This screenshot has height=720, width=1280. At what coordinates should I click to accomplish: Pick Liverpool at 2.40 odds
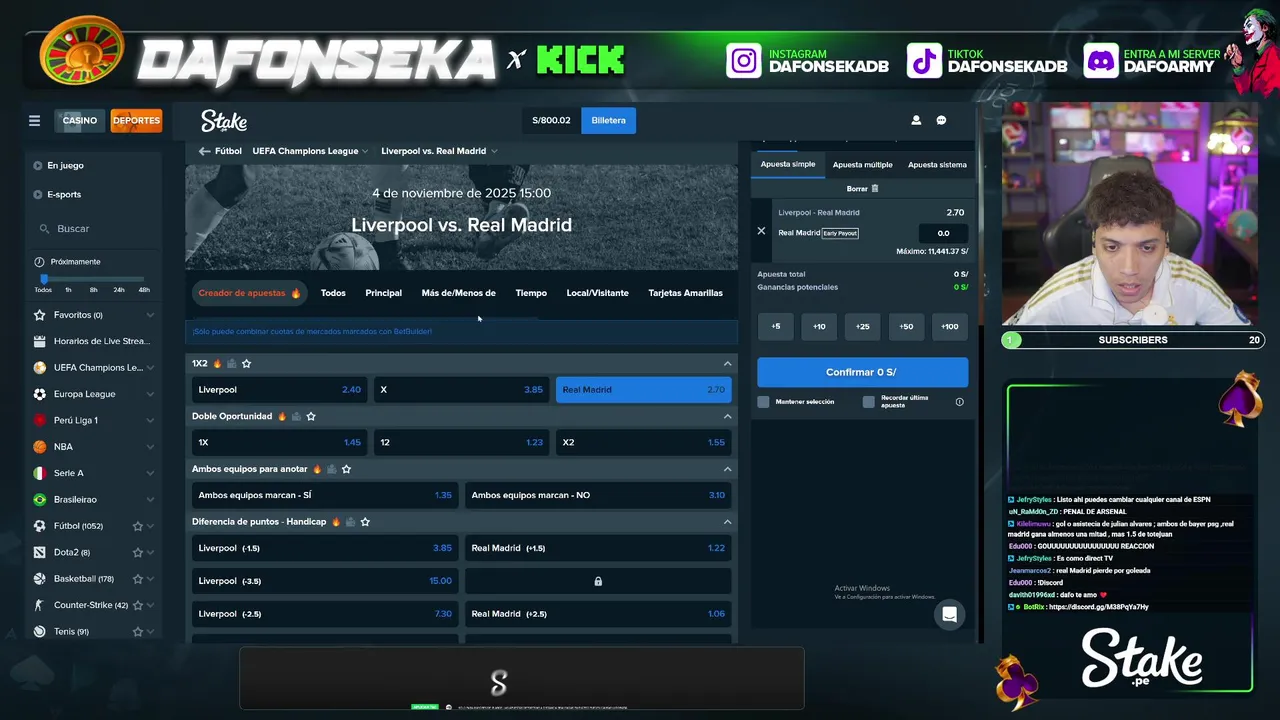tap(279, 390)
